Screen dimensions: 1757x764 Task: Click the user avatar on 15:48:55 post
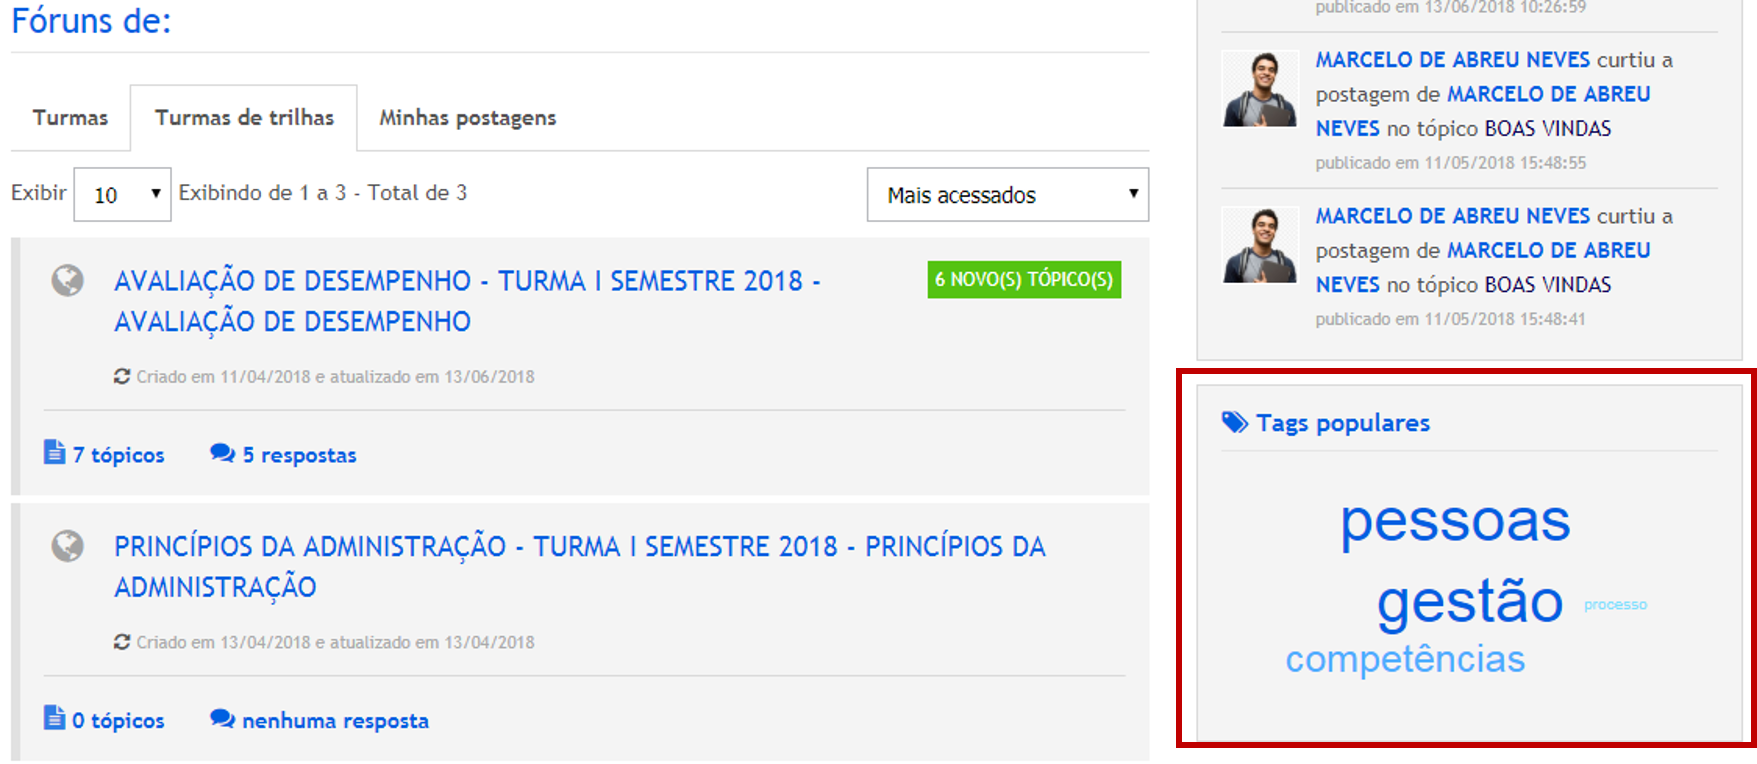point(1260,90)
